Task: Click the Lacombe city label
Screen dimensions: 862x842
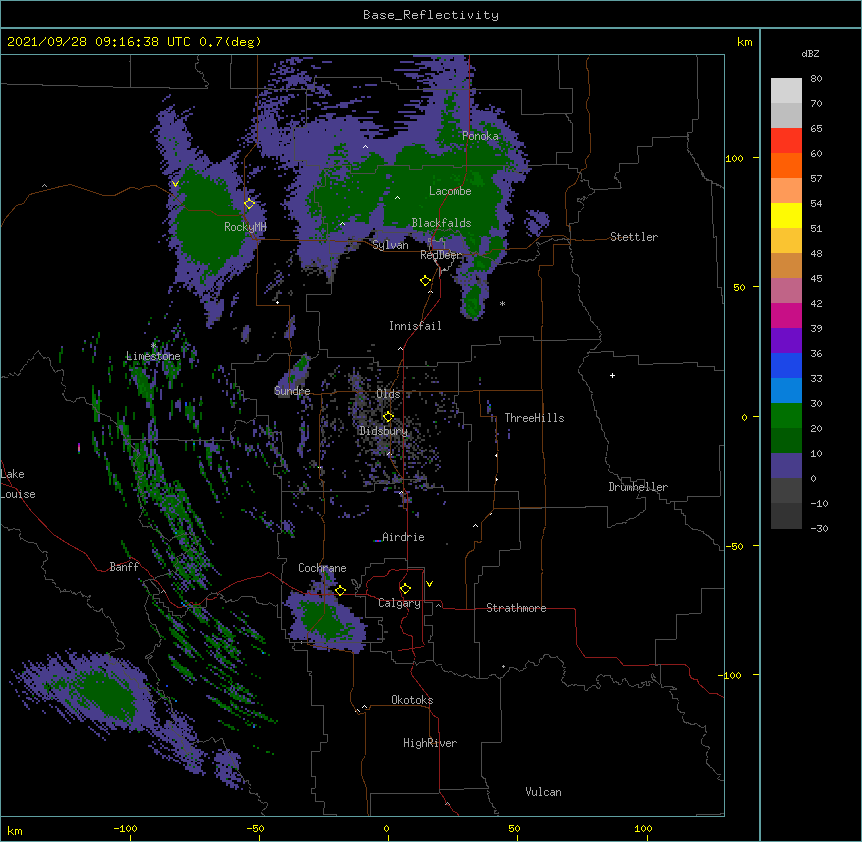Action: click(x=450, y=191)
